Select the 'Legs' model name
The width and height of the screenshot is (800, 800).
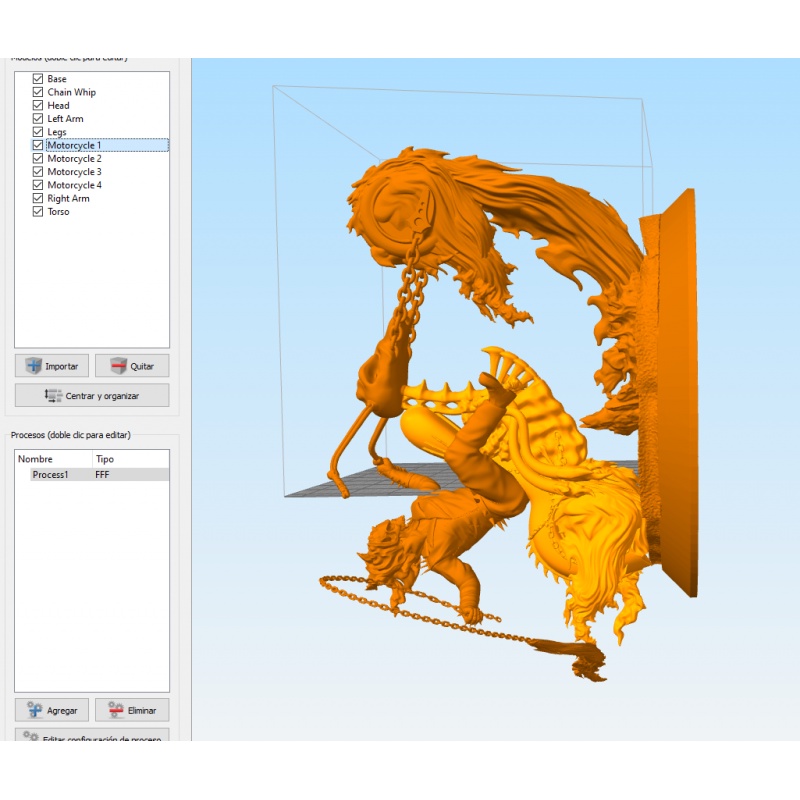point(57,132)
